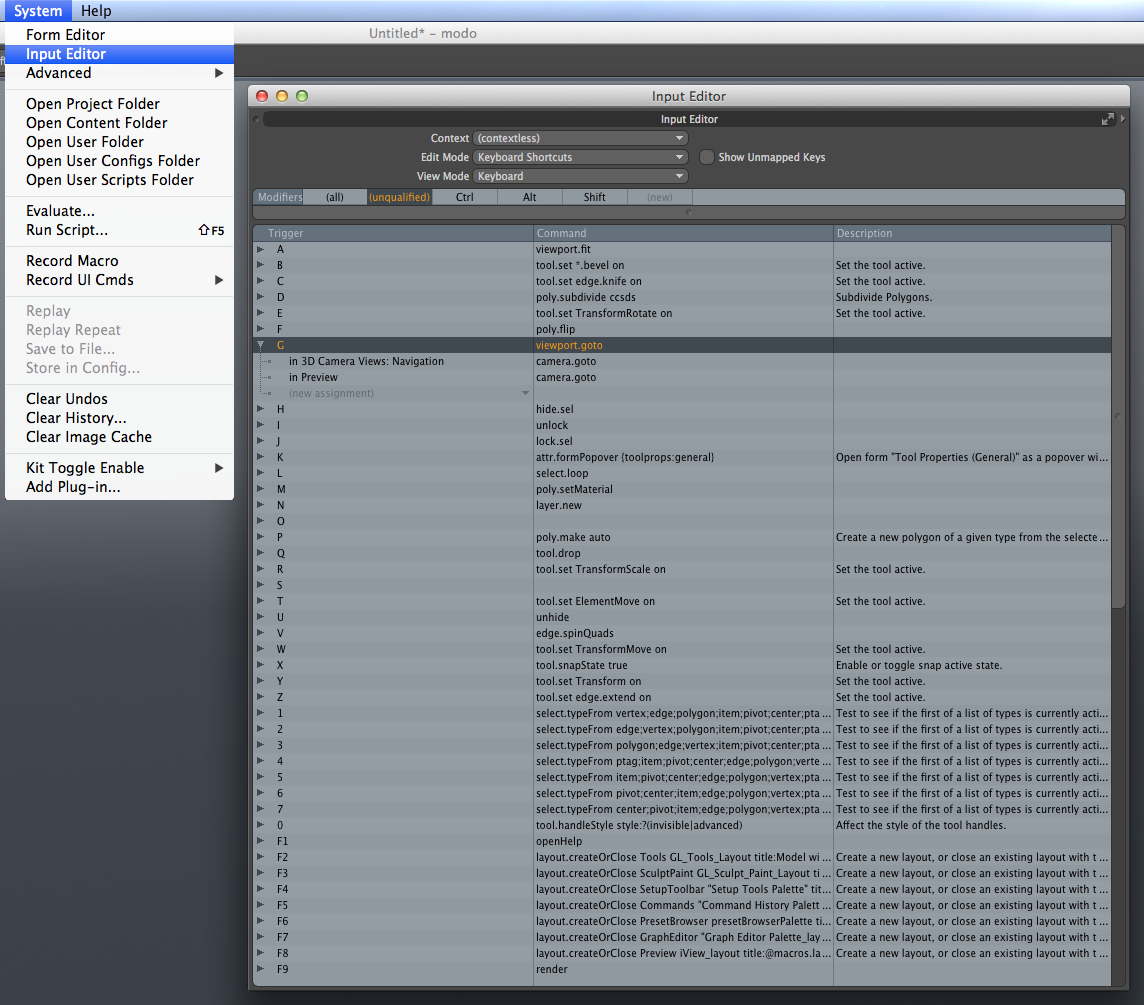1144x1005 pixels.
Task: Expand the F1 trigger row
Action: point(260,841)
